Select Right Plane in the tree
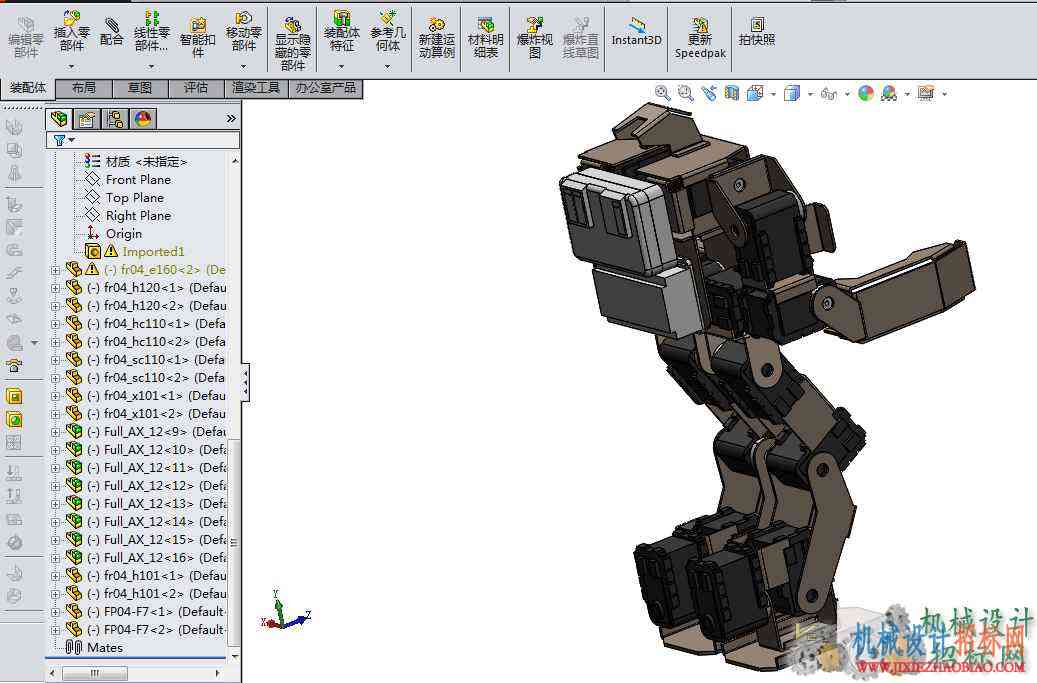Screen dimensions: 1037x683 click(138, 215)
